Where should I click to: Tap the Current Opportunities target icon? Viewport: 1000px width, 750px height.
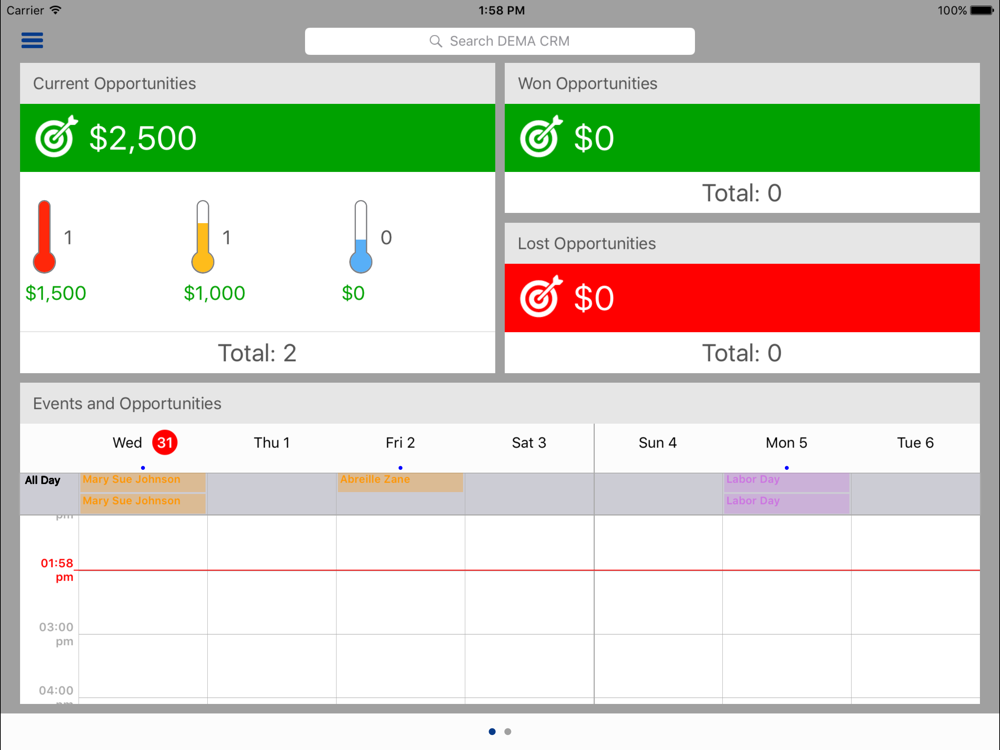pyautogui.click(x=56, y=138)
